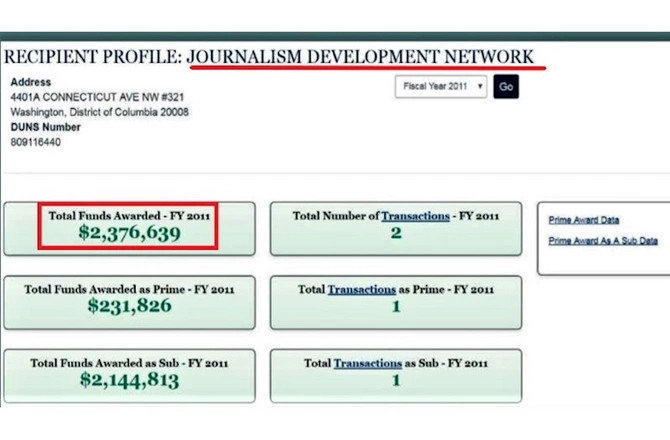
Task: Open the Prime Award As A Sub Data link
Action: pyautogui.click(x=603, y=241)
